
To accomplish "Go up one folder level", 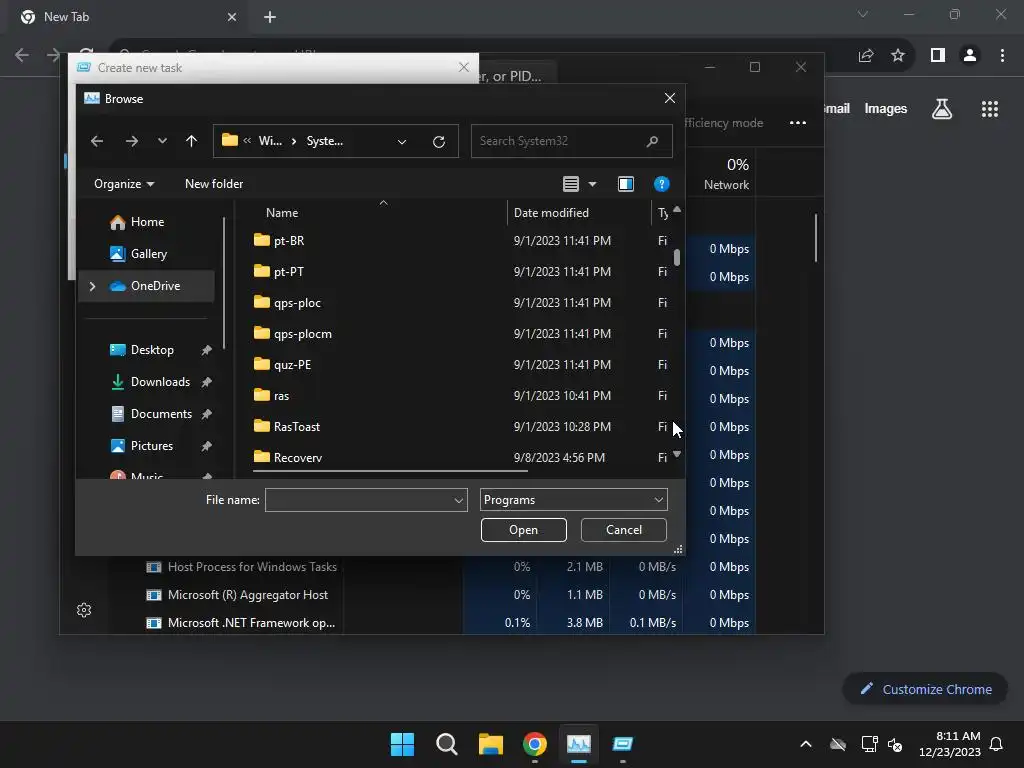I will pos(191,141).
